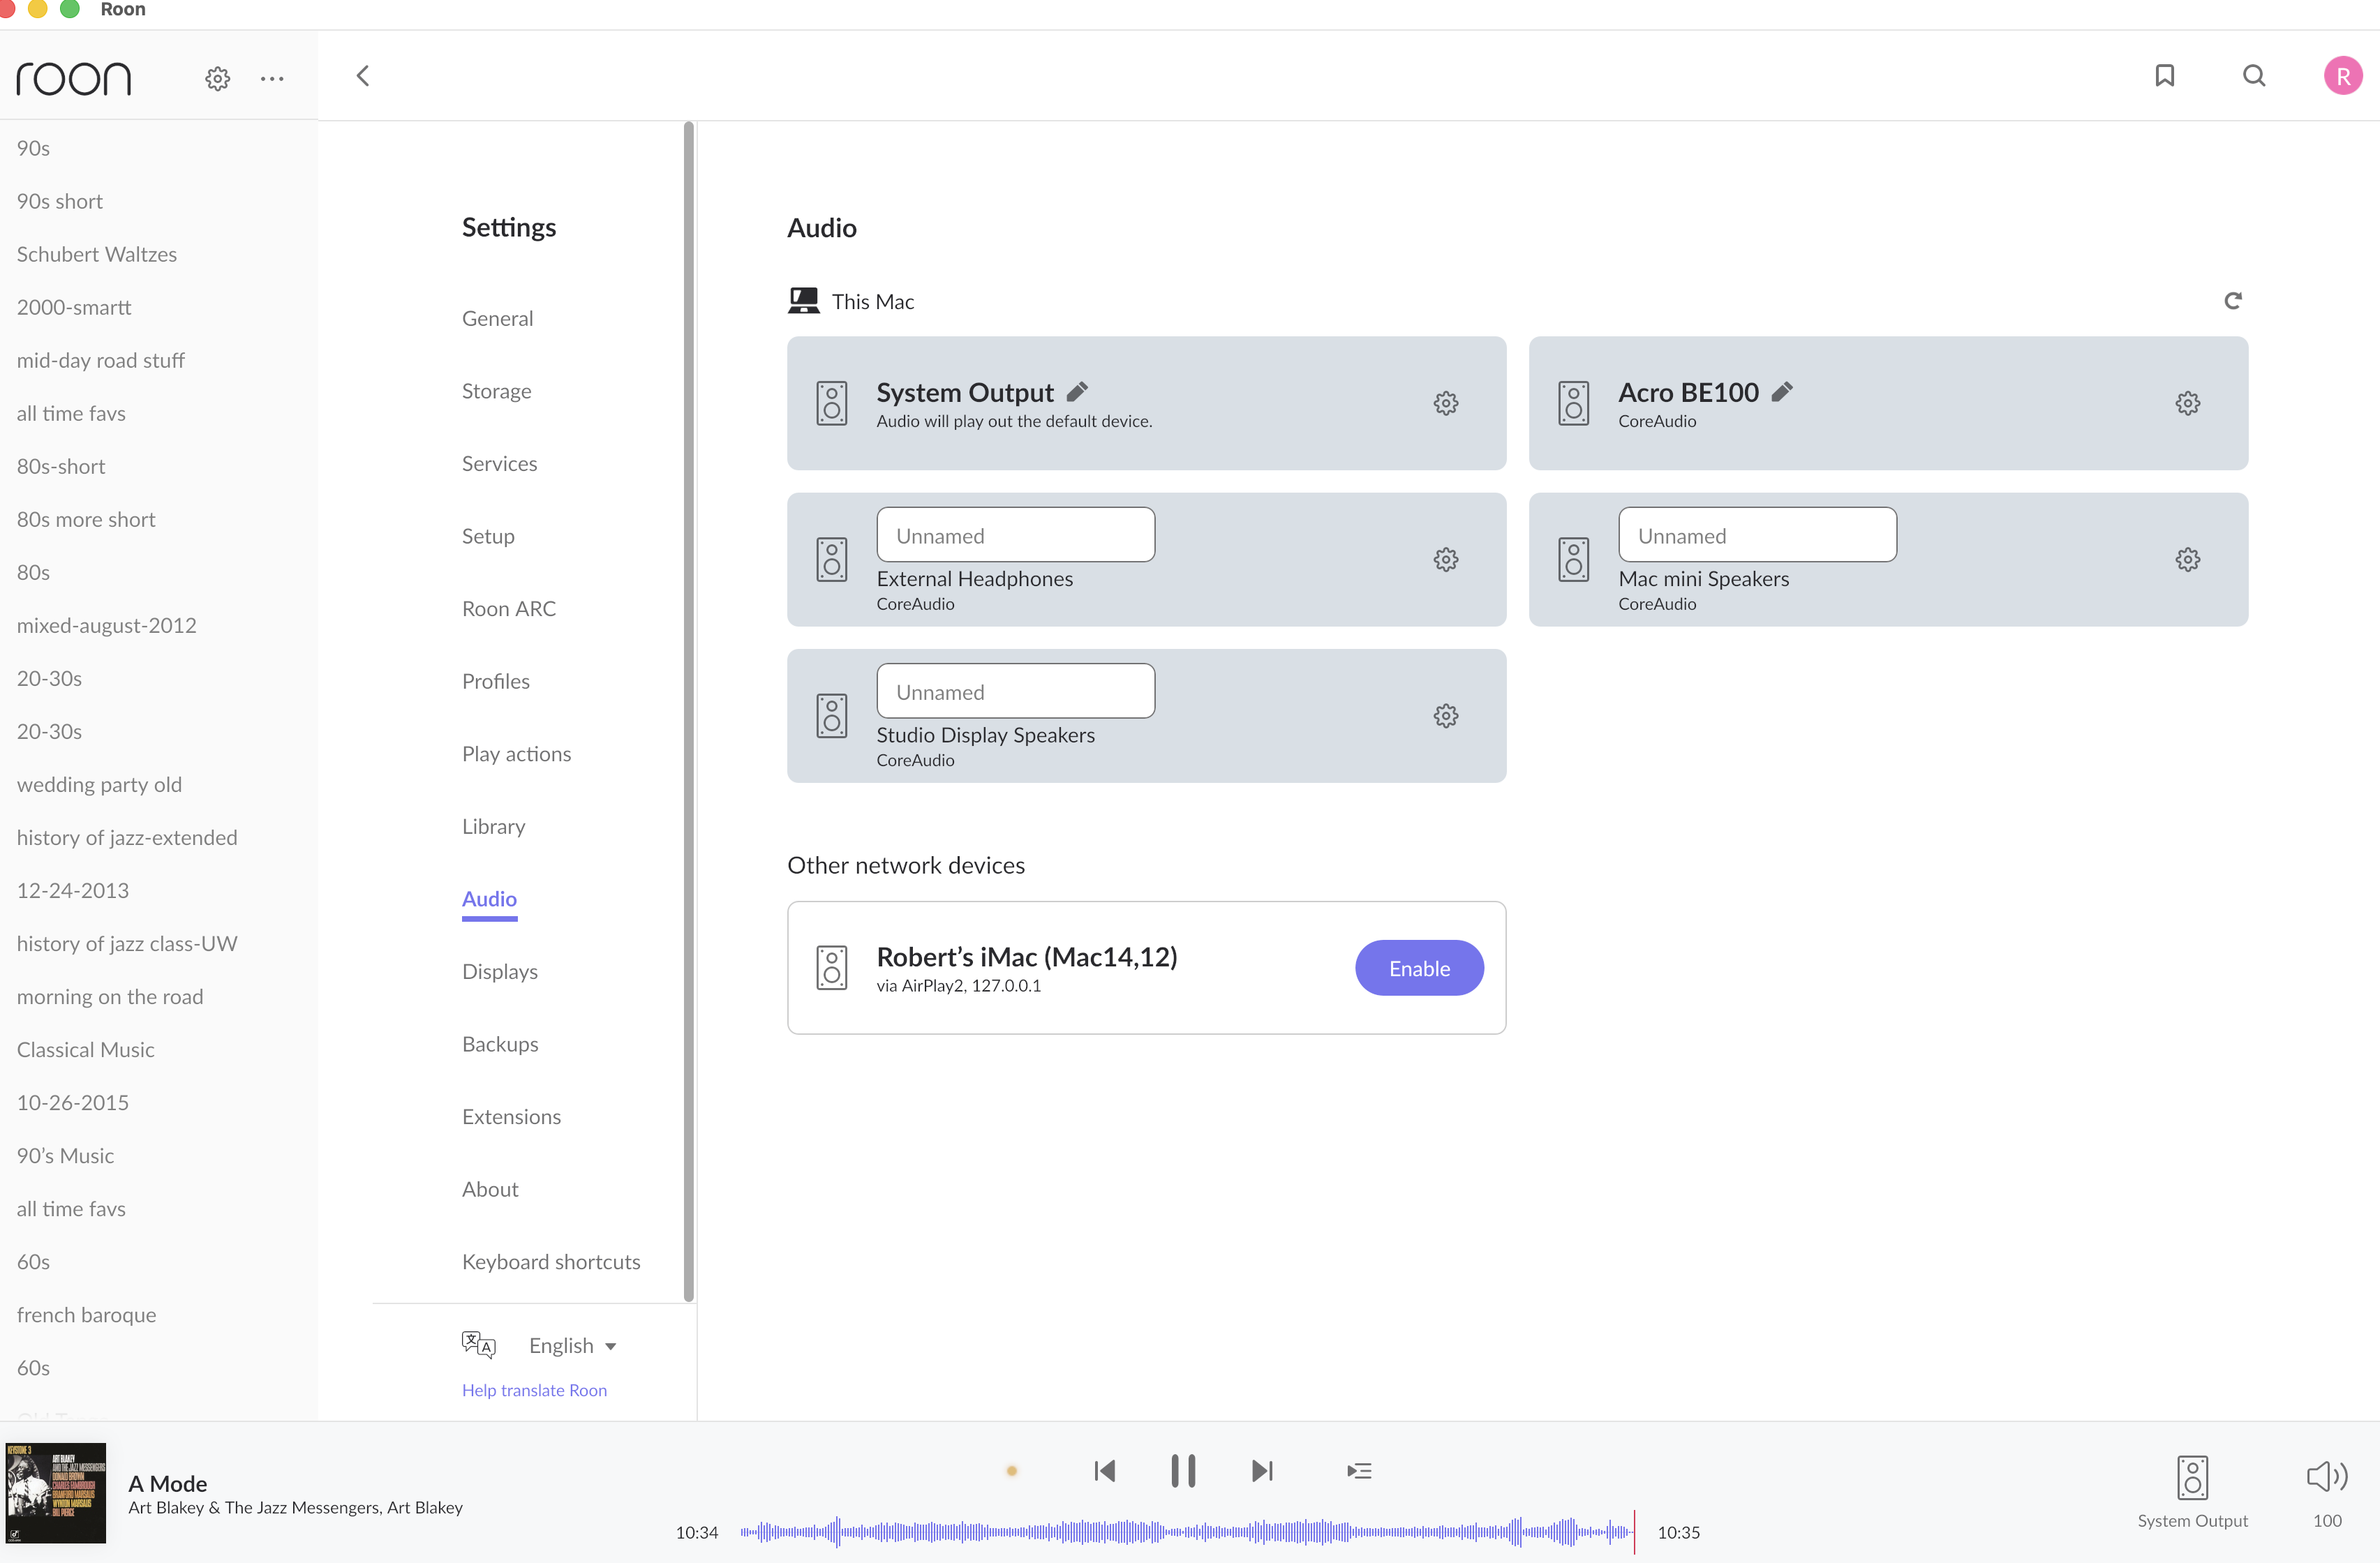The image size is (2380, 1563).
Task: Open Roon ARC settings section
Action: click(x=508, y=608)
